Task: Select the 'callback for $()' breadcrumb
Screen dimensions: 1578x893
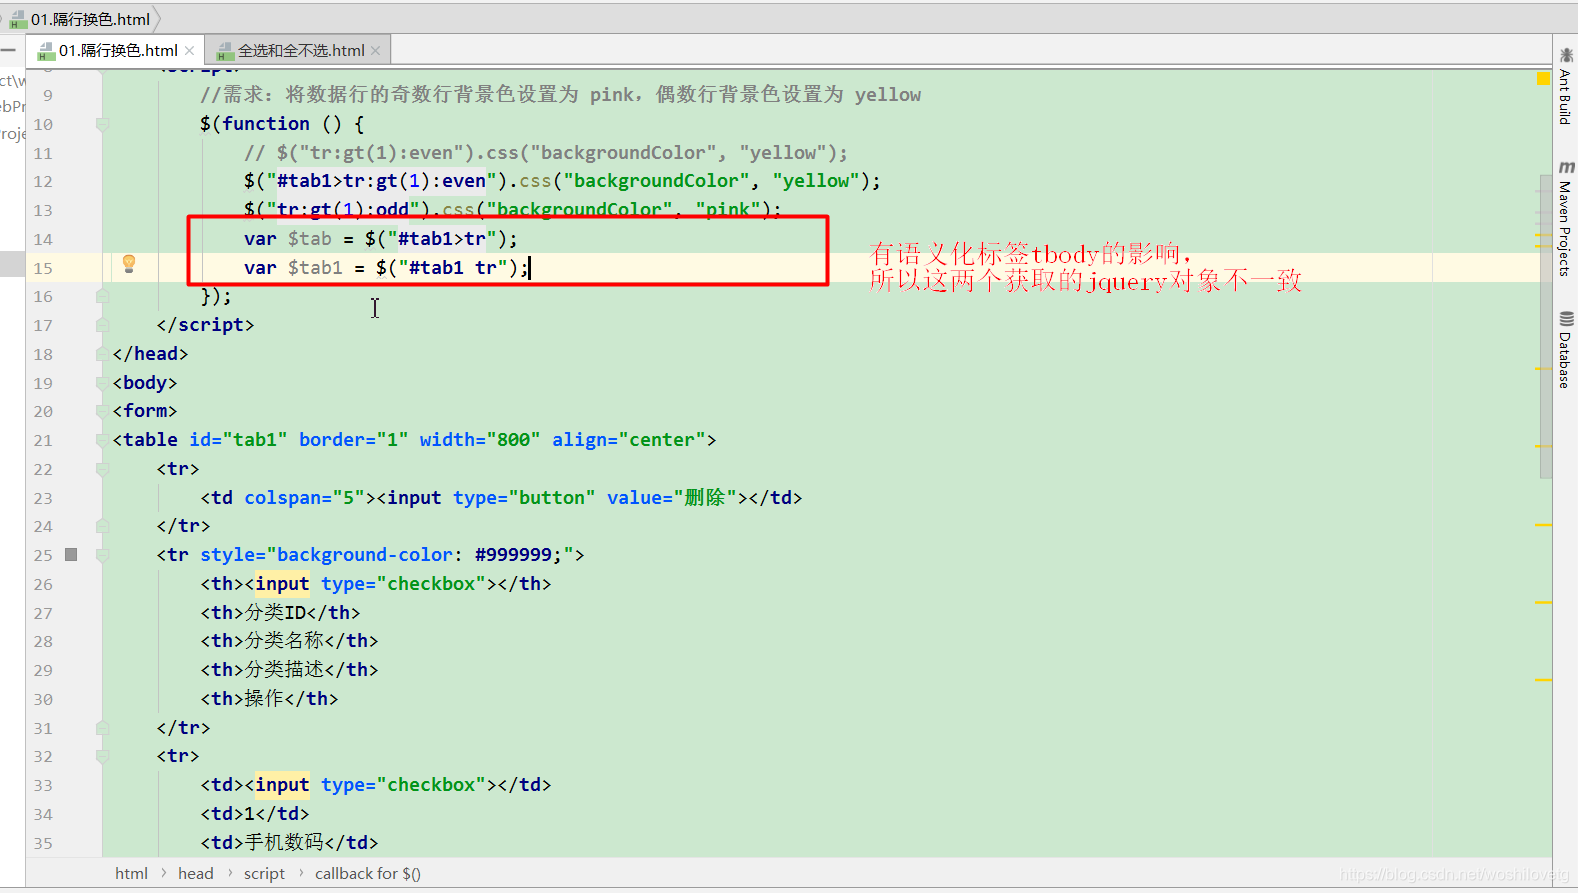Action: click(x=368, y=874)
